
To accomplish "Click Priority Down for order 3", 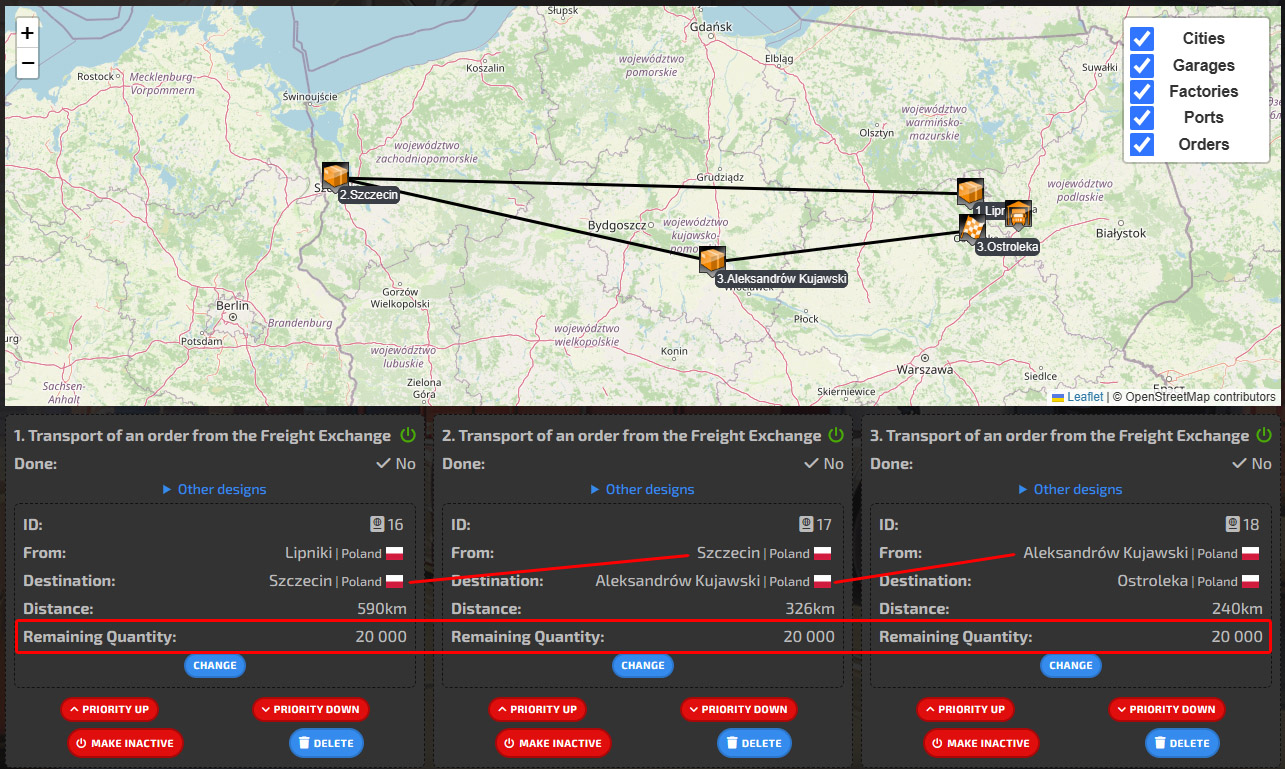I will 1172,709.
